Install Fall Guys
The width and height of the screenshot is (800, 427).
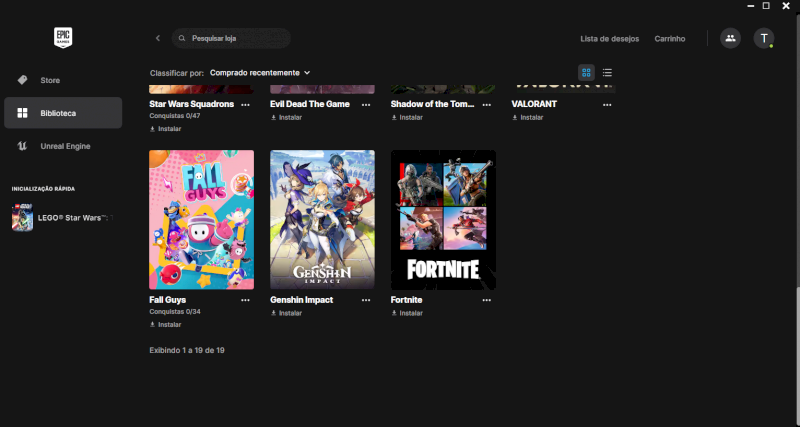(165, 324)
